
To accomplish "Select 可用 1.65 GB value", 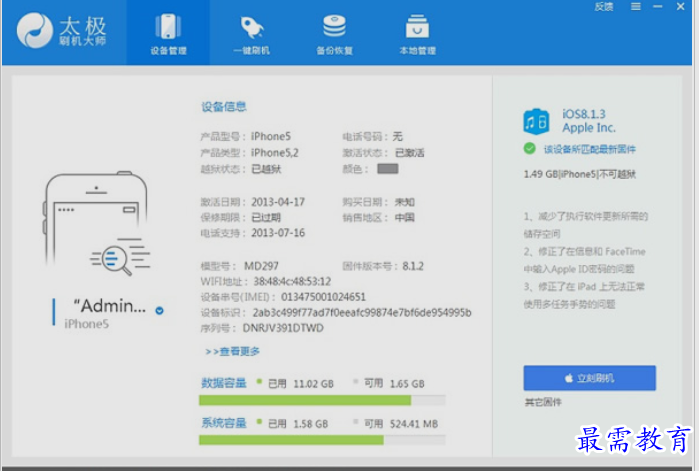I will 395,383.
